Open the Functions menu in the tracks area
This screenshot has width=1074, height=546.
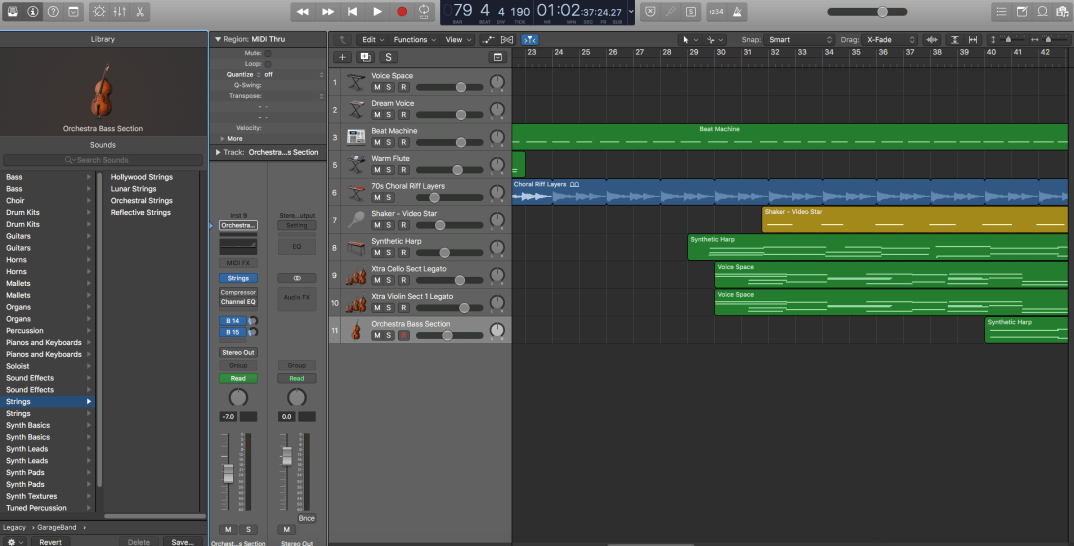414,40
